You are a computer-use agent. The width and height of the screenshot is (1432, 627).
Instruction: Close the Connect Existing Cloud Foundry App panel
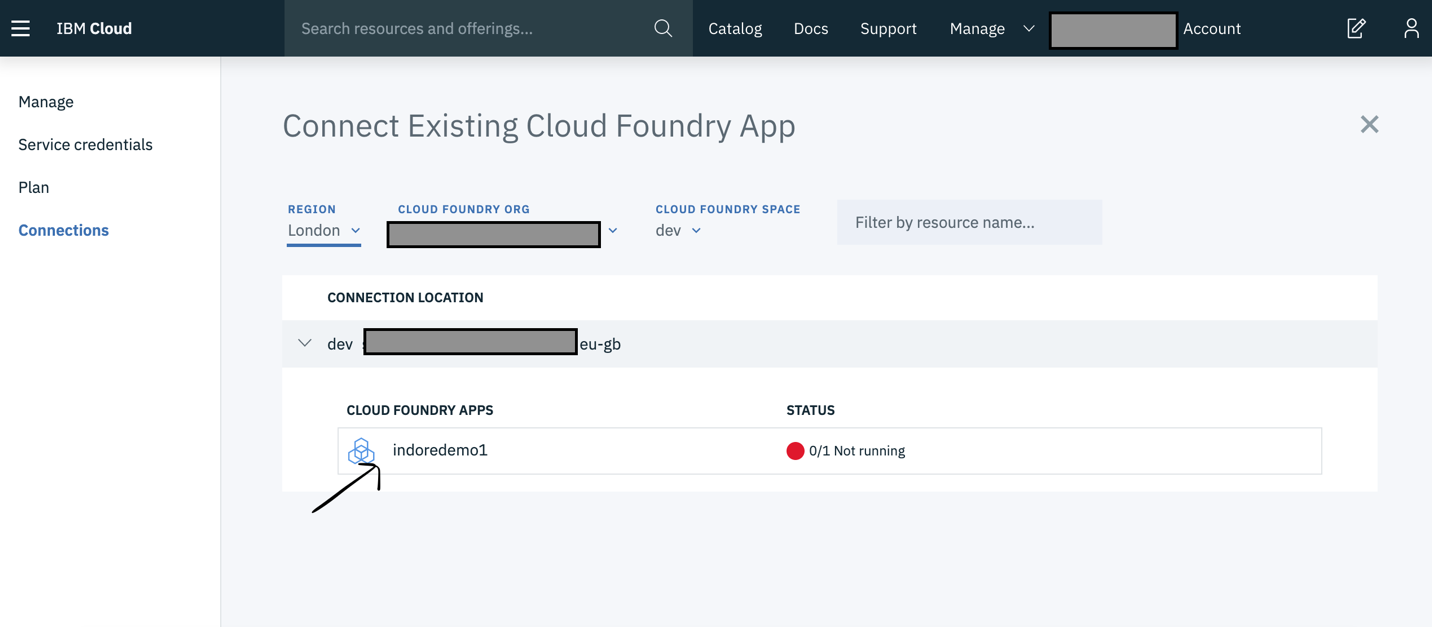[x=1369, y=124]
